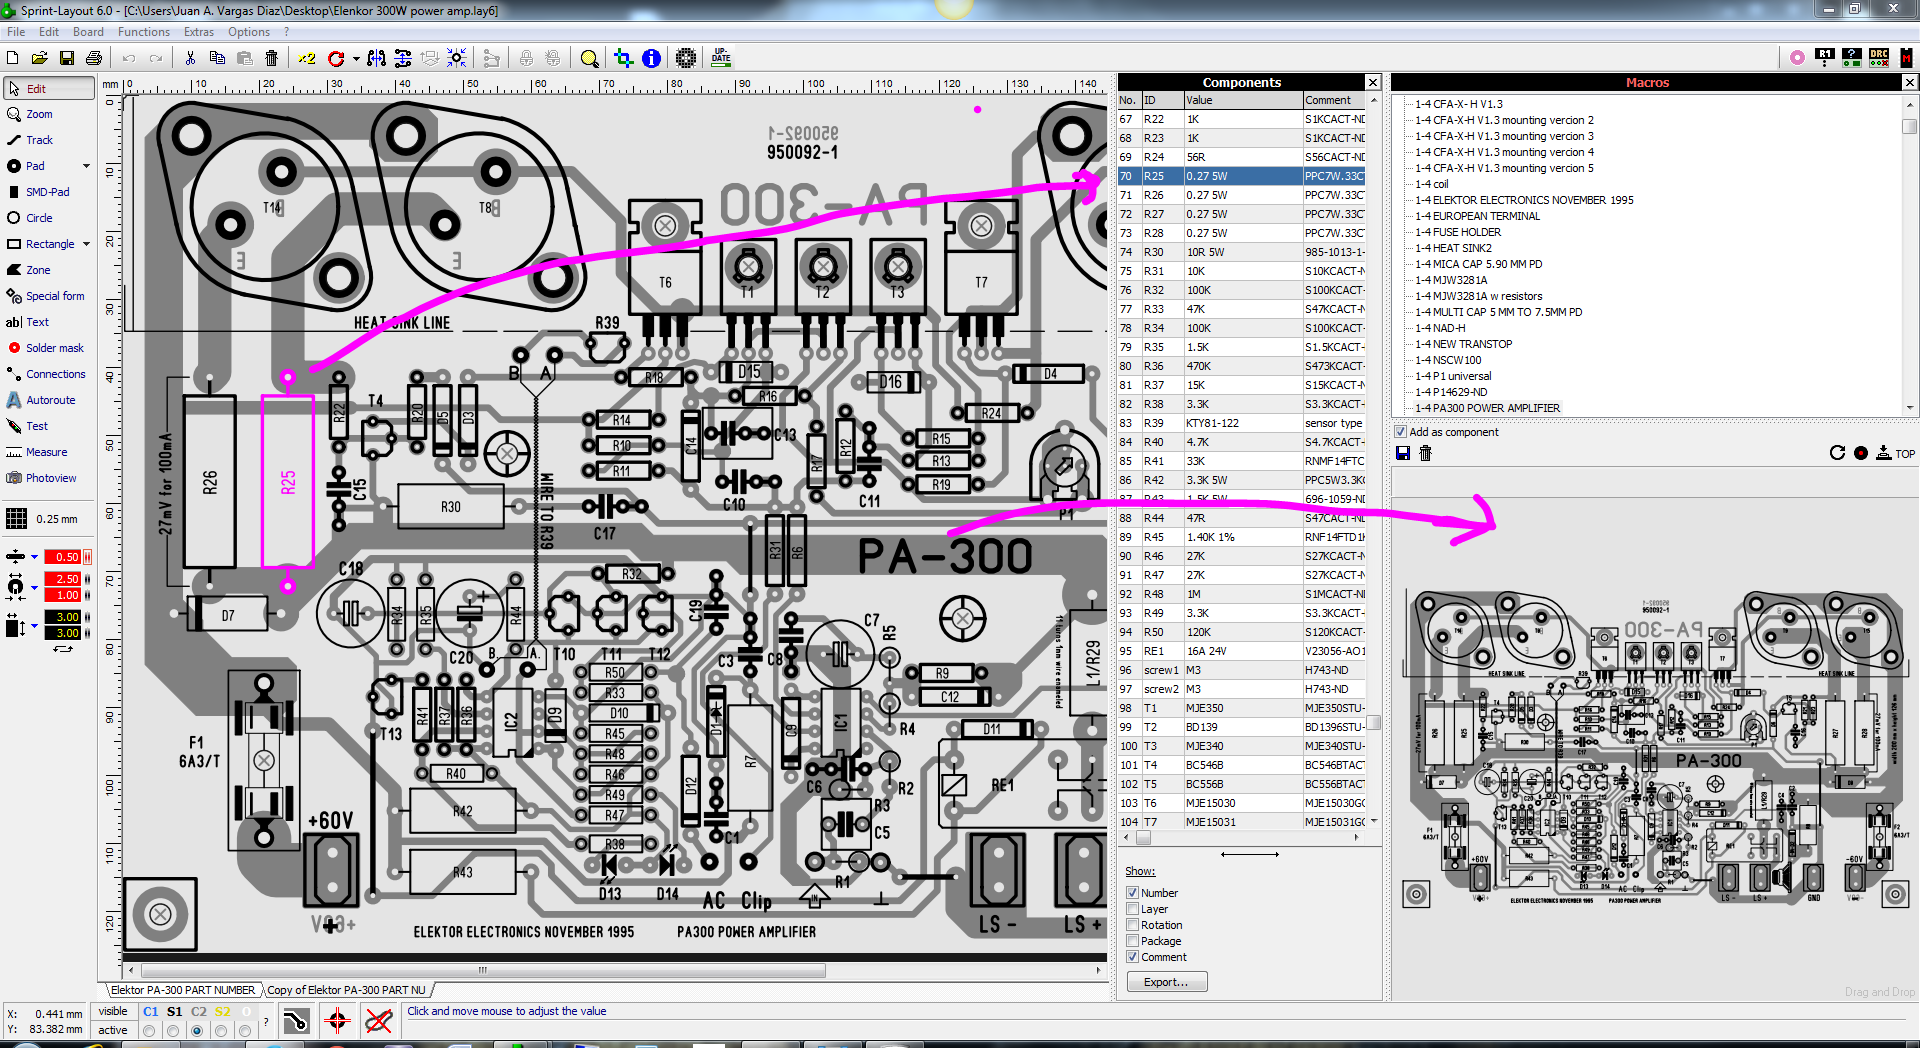Open the blue info icon
Image resolution: width=1920 pixels, height=1048 pixels.
click(x=651, y=58)
